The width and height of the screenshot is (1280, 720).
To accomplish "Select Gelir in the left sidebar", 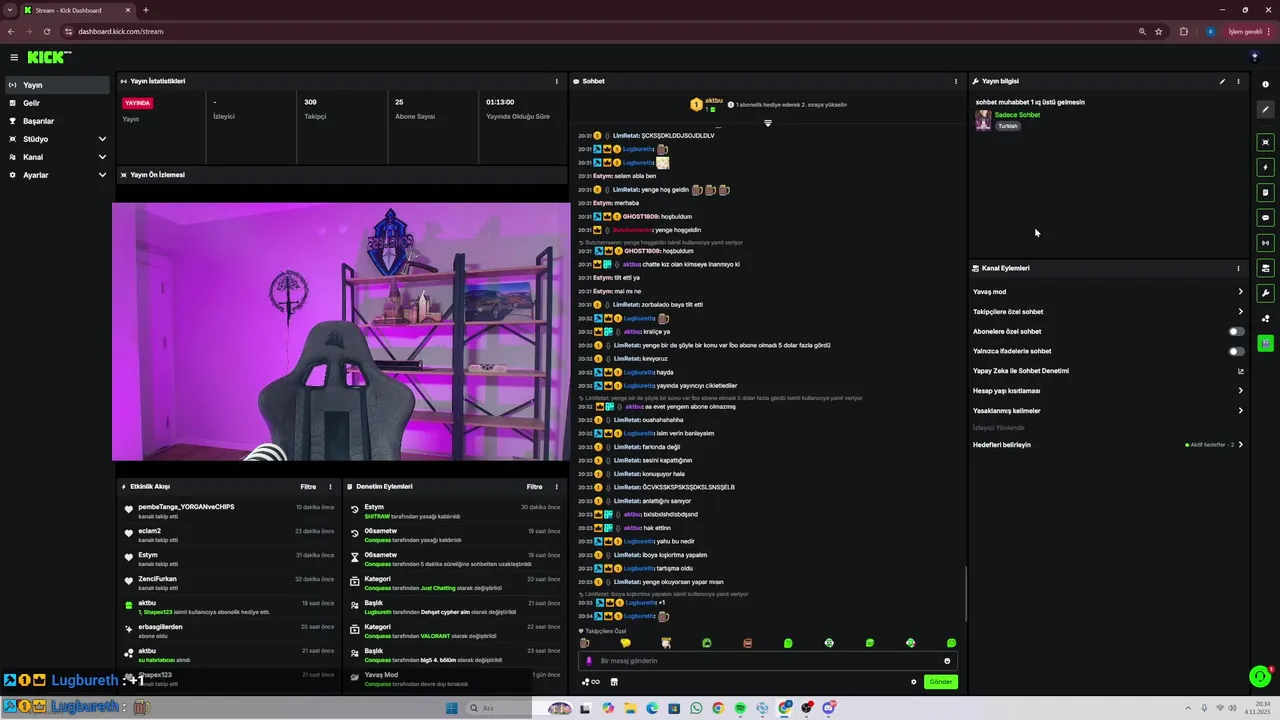I will 57,103.
